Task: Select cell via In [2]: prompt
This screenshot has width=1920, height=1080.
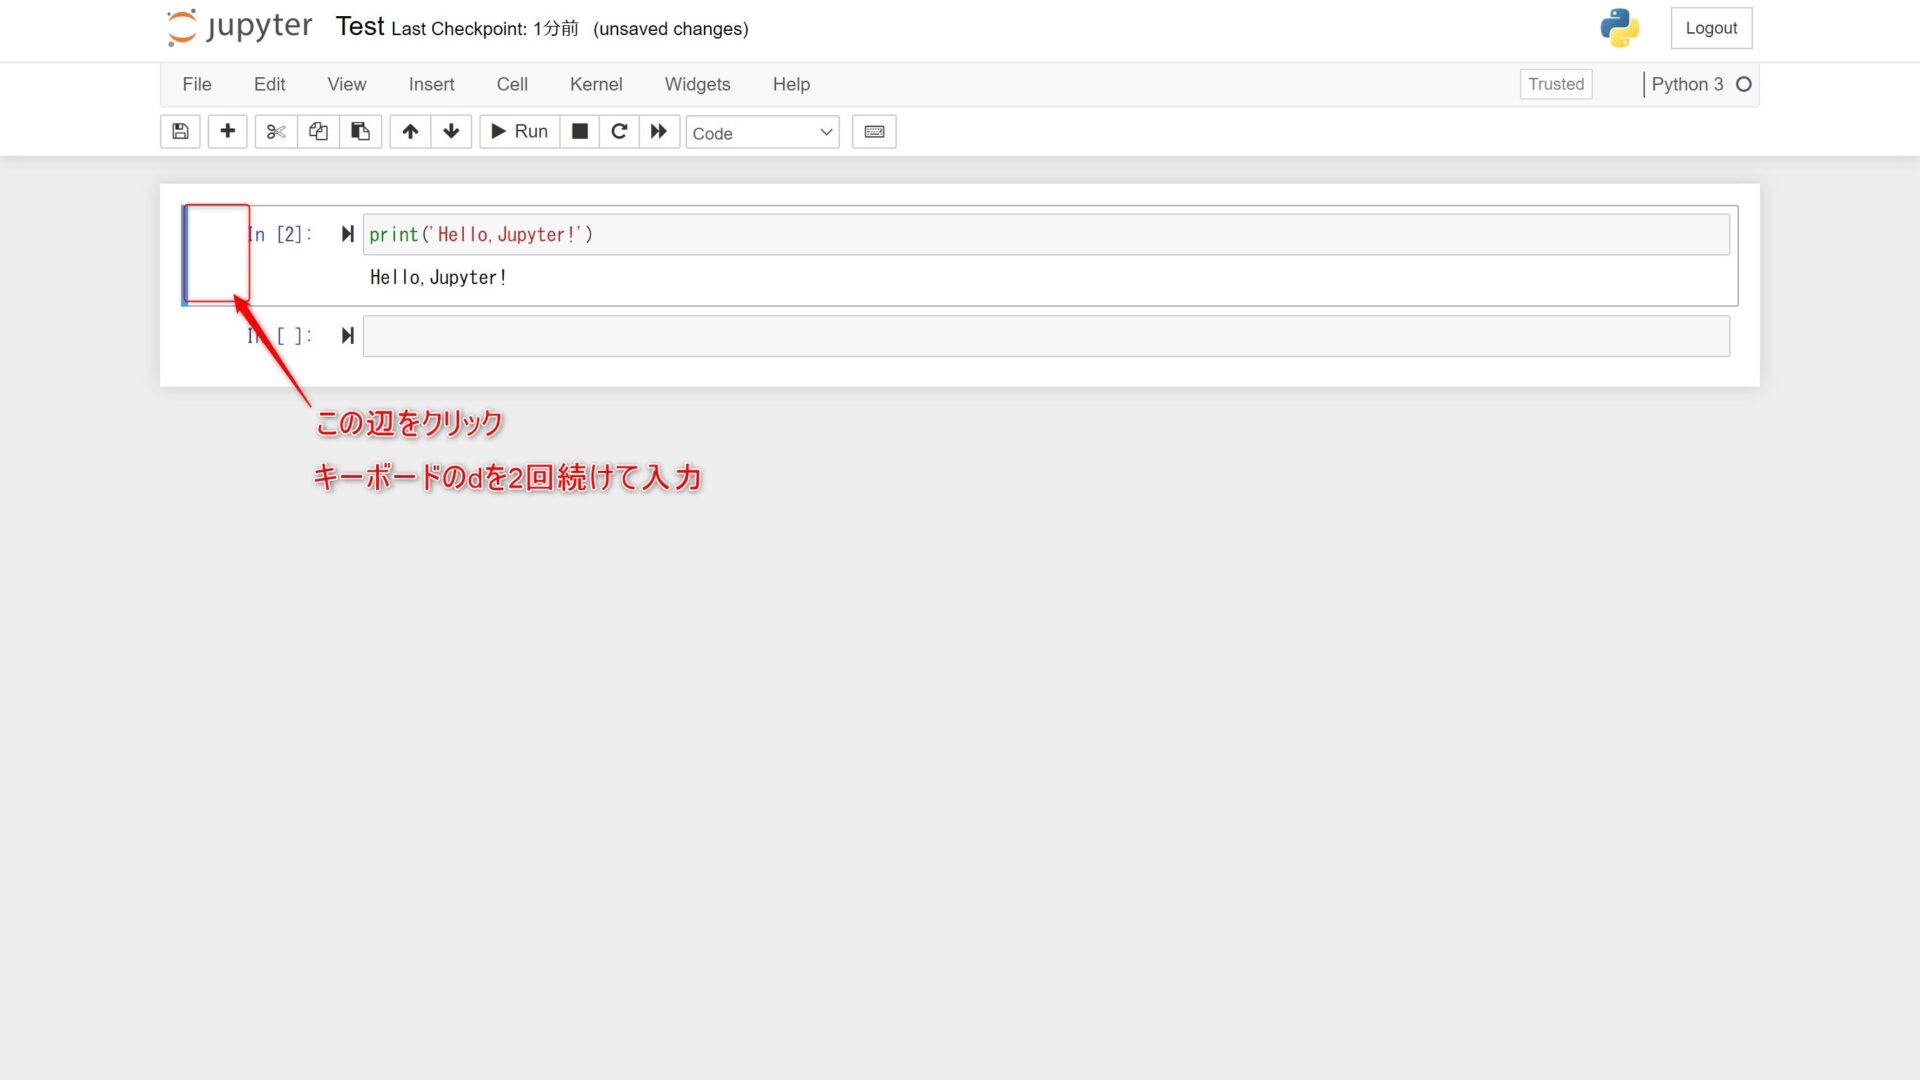Action: tap(280, 234)
